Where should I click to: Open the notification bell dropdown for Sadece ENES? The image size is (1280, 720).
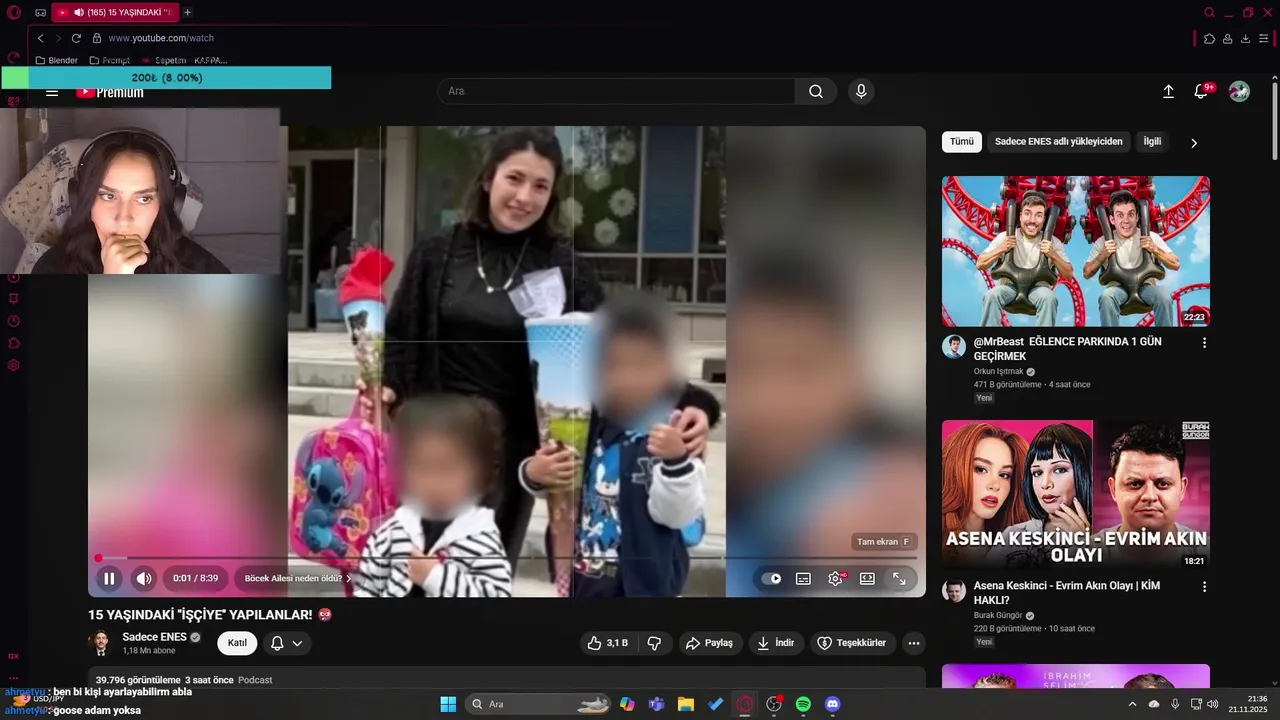[286, 643]
